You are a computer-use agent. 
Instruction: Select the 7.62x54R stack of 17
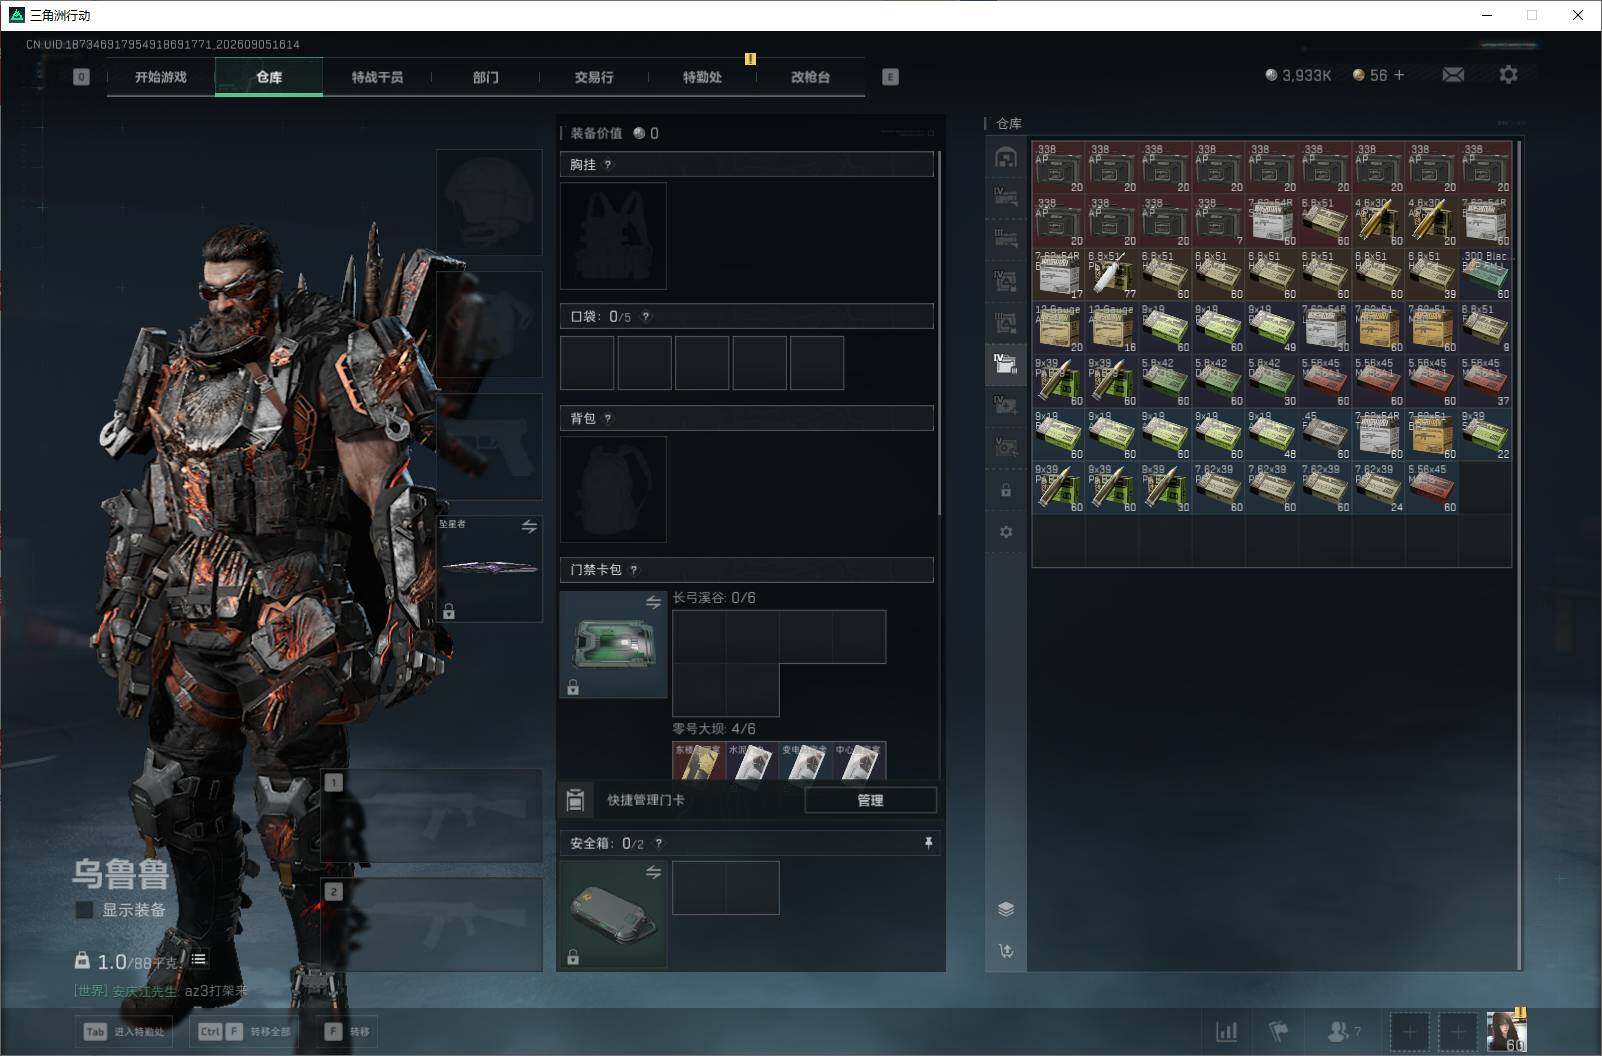1059,275
